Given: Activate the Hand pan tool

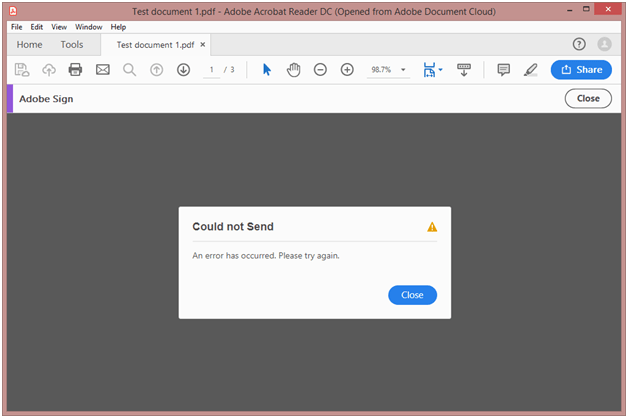Looking at the screenshot, I should (x=294, y=70).
